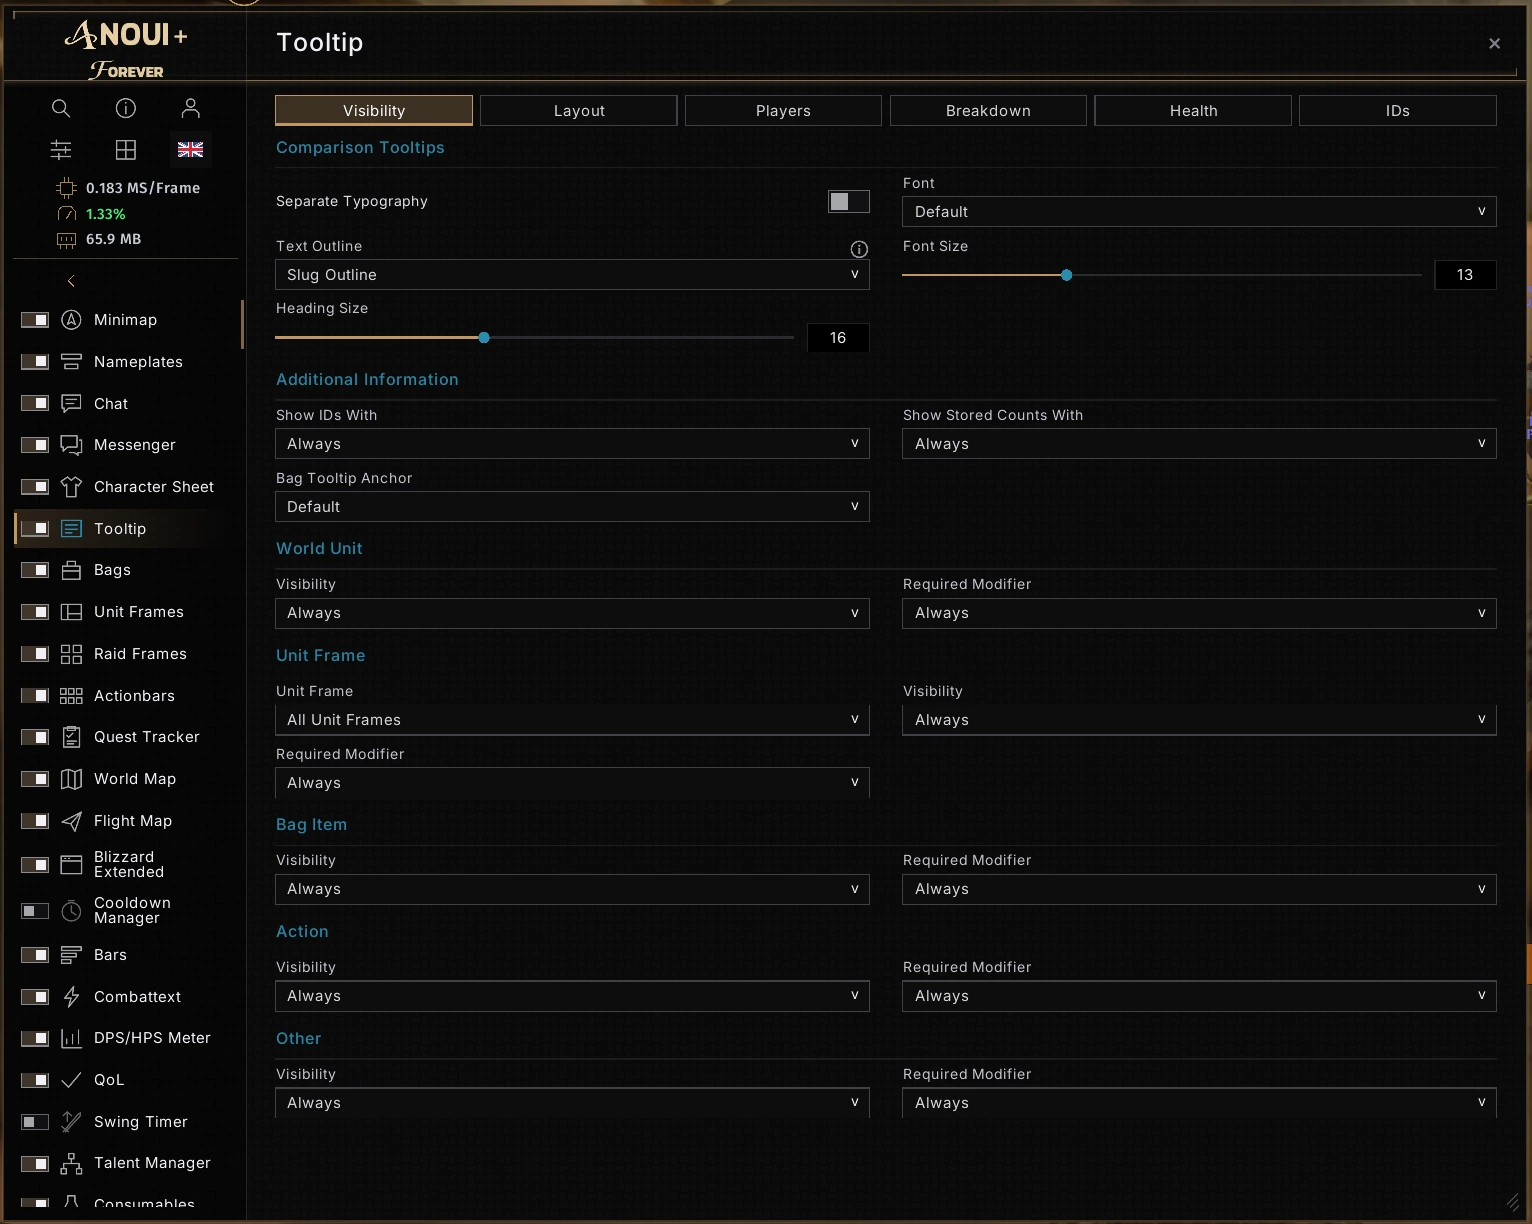This screenshot has height=1224, width=1532.
Task: Click the Heading Size slider handle
Action: click(484, 338)
